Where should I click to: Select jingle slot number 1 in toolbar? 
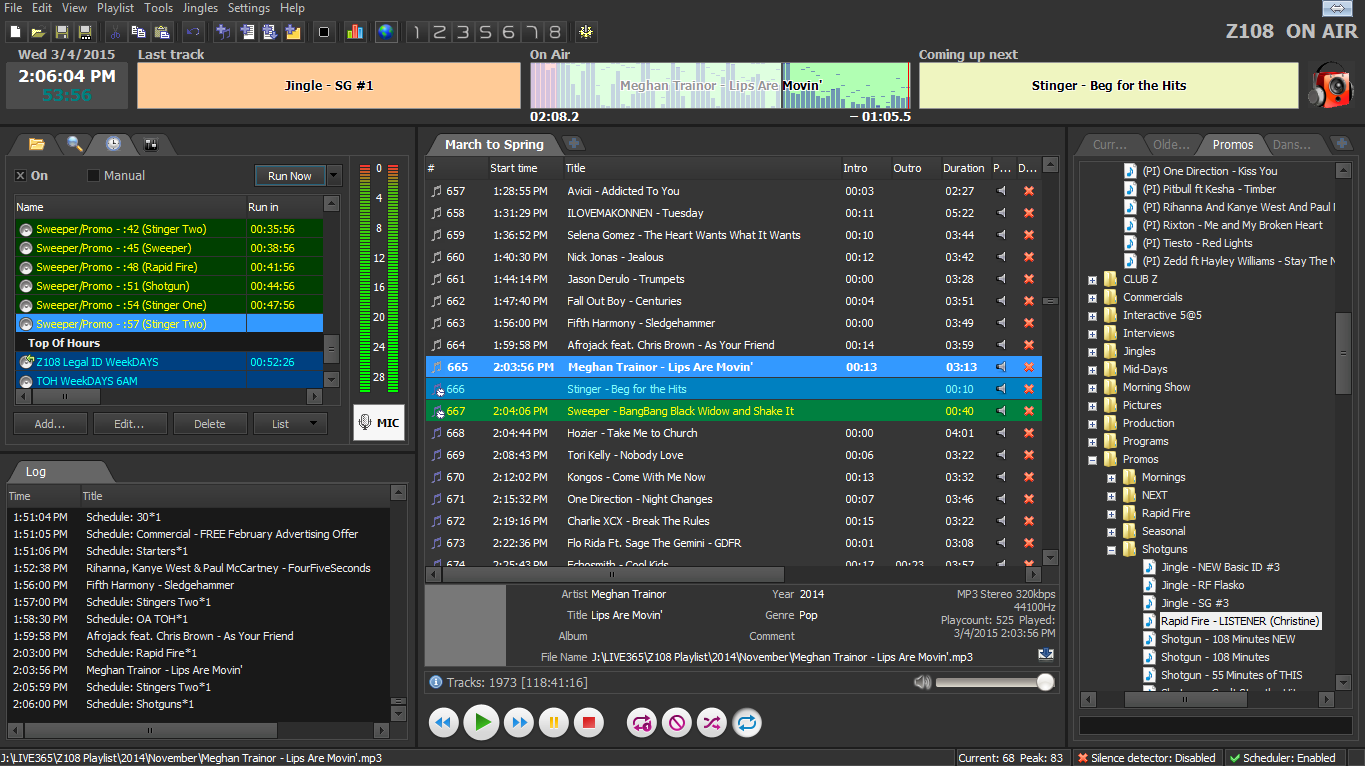click(417, 33)
